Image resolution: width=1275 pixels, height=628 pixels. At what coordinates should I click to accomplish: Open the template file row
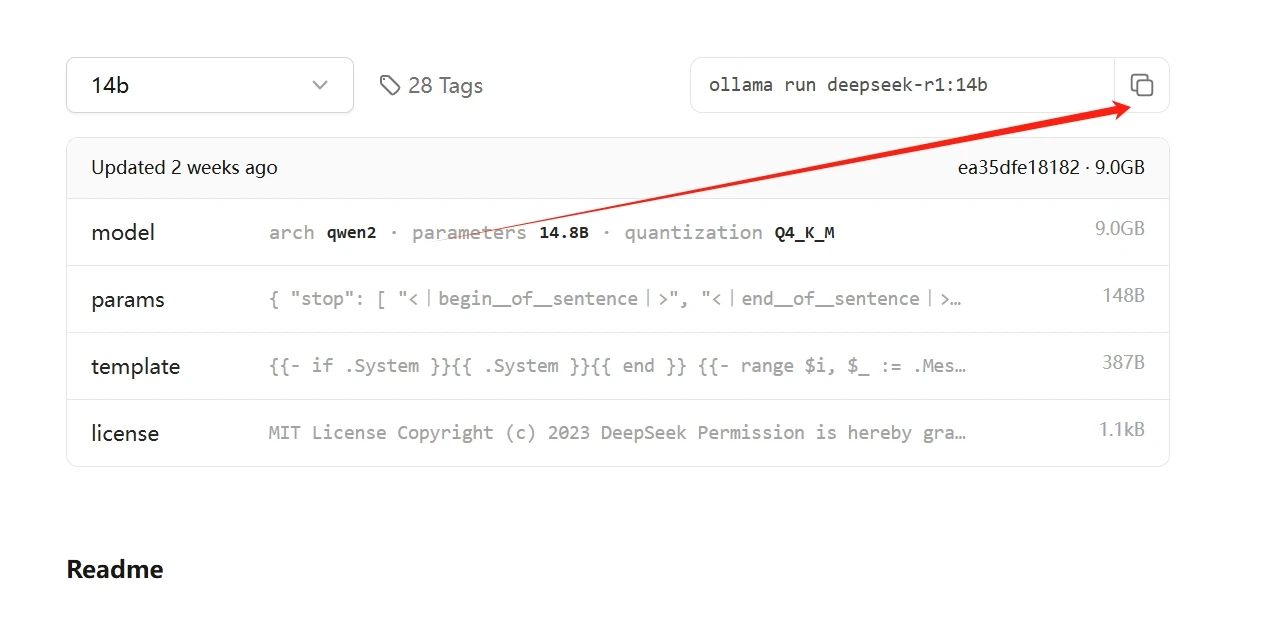pyautogui.click(x=618, y=366)
